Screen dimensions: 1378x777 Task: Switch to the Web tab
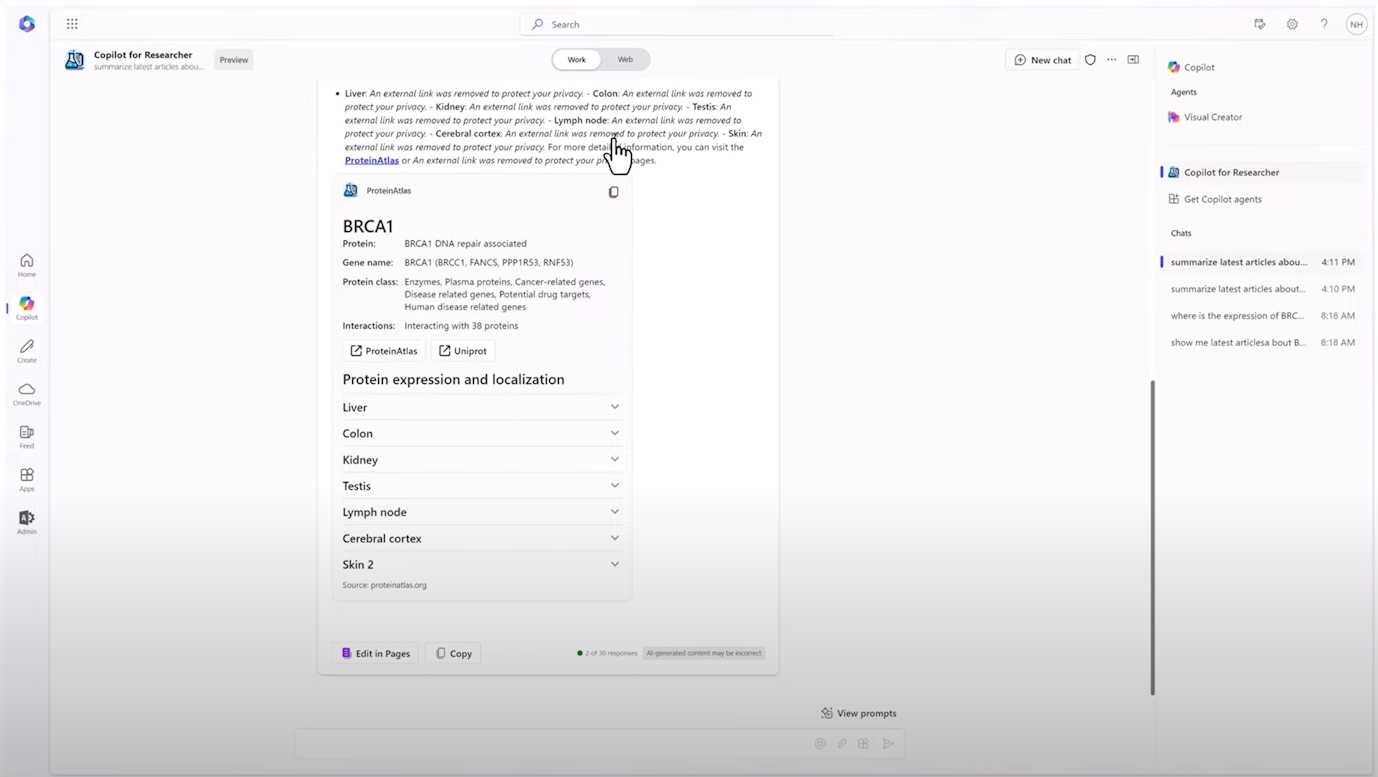pos(625,60)
